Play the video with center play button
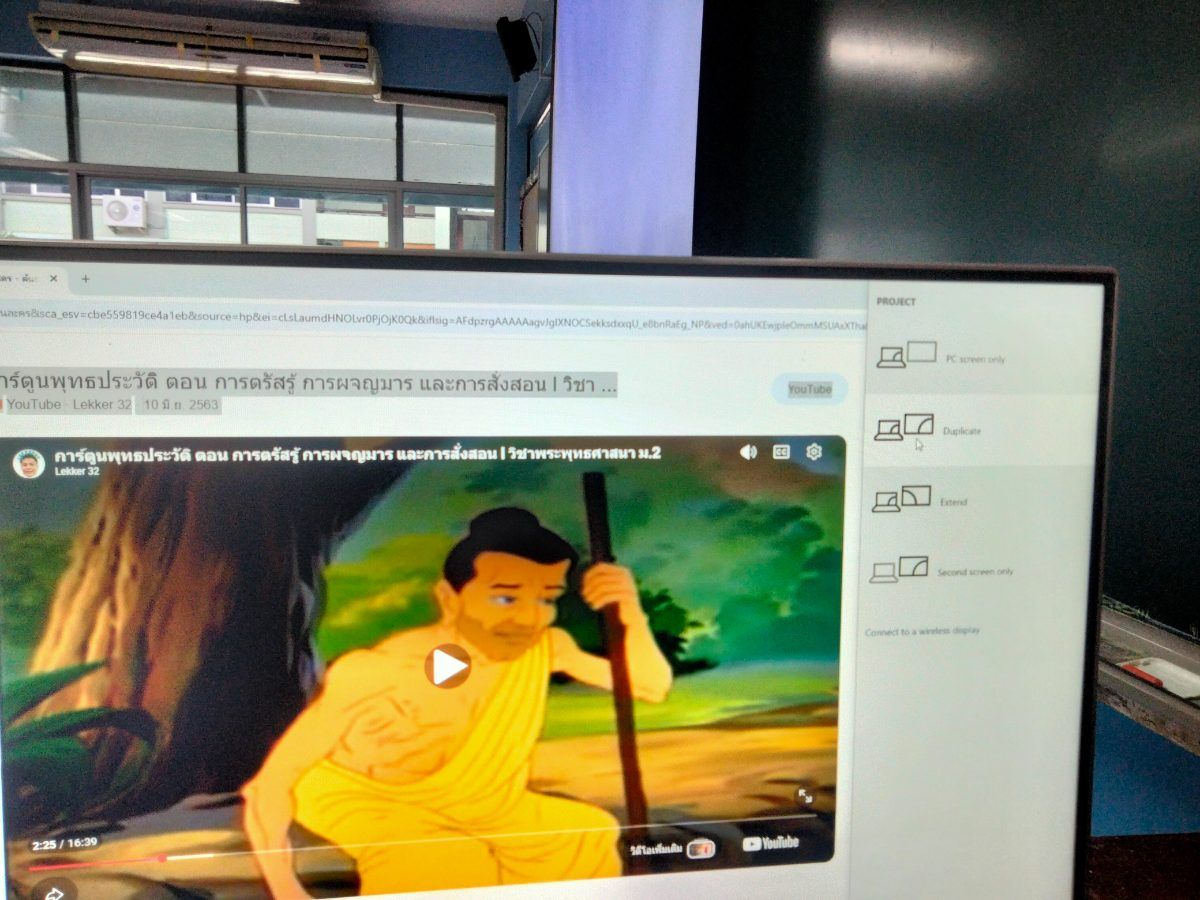The image size is (1200, 900). [x=447, y=666]
